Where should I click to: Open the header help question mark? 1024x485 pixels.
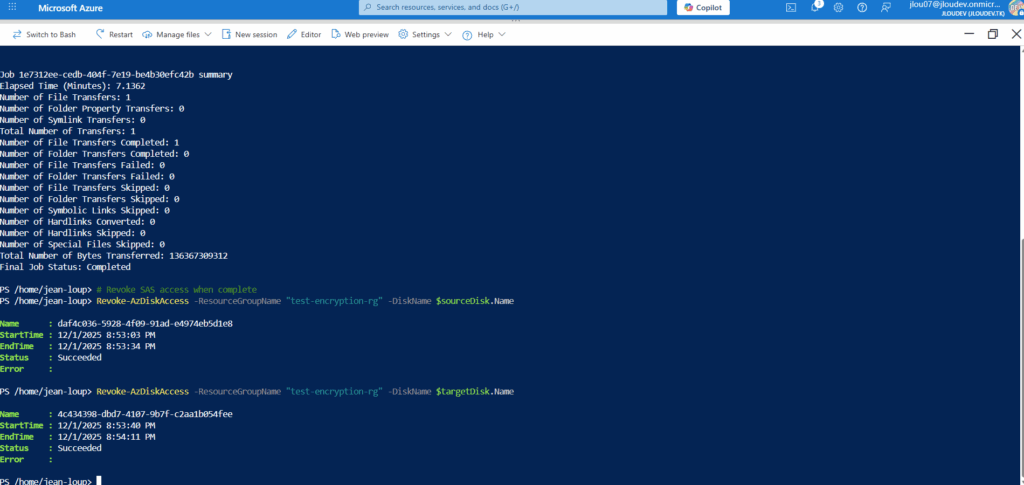pyautogui.click(x=861, y=8)
